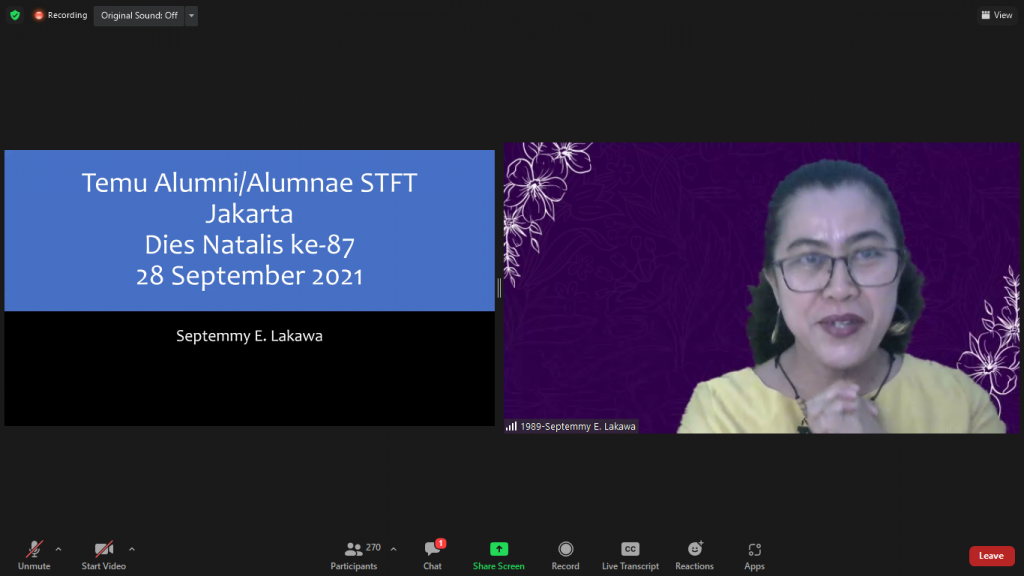This screenshot has width=1024, height=576.
Task: Click the green encryption shield icon
Action: click(x=15, y=15)
